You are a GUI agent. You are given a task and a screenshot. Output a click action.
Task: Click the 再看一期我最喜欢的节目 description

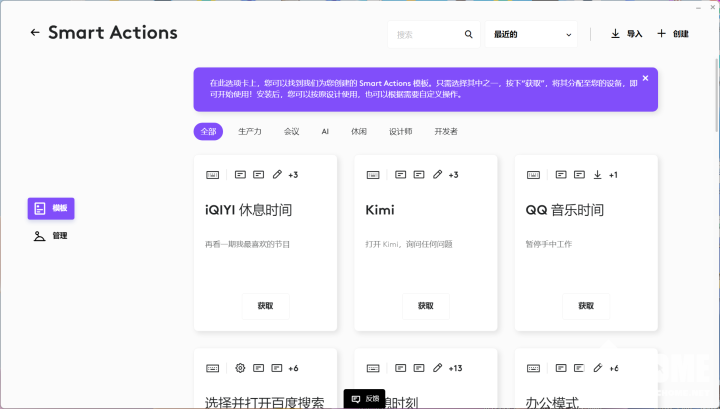[x=248, y=244]
